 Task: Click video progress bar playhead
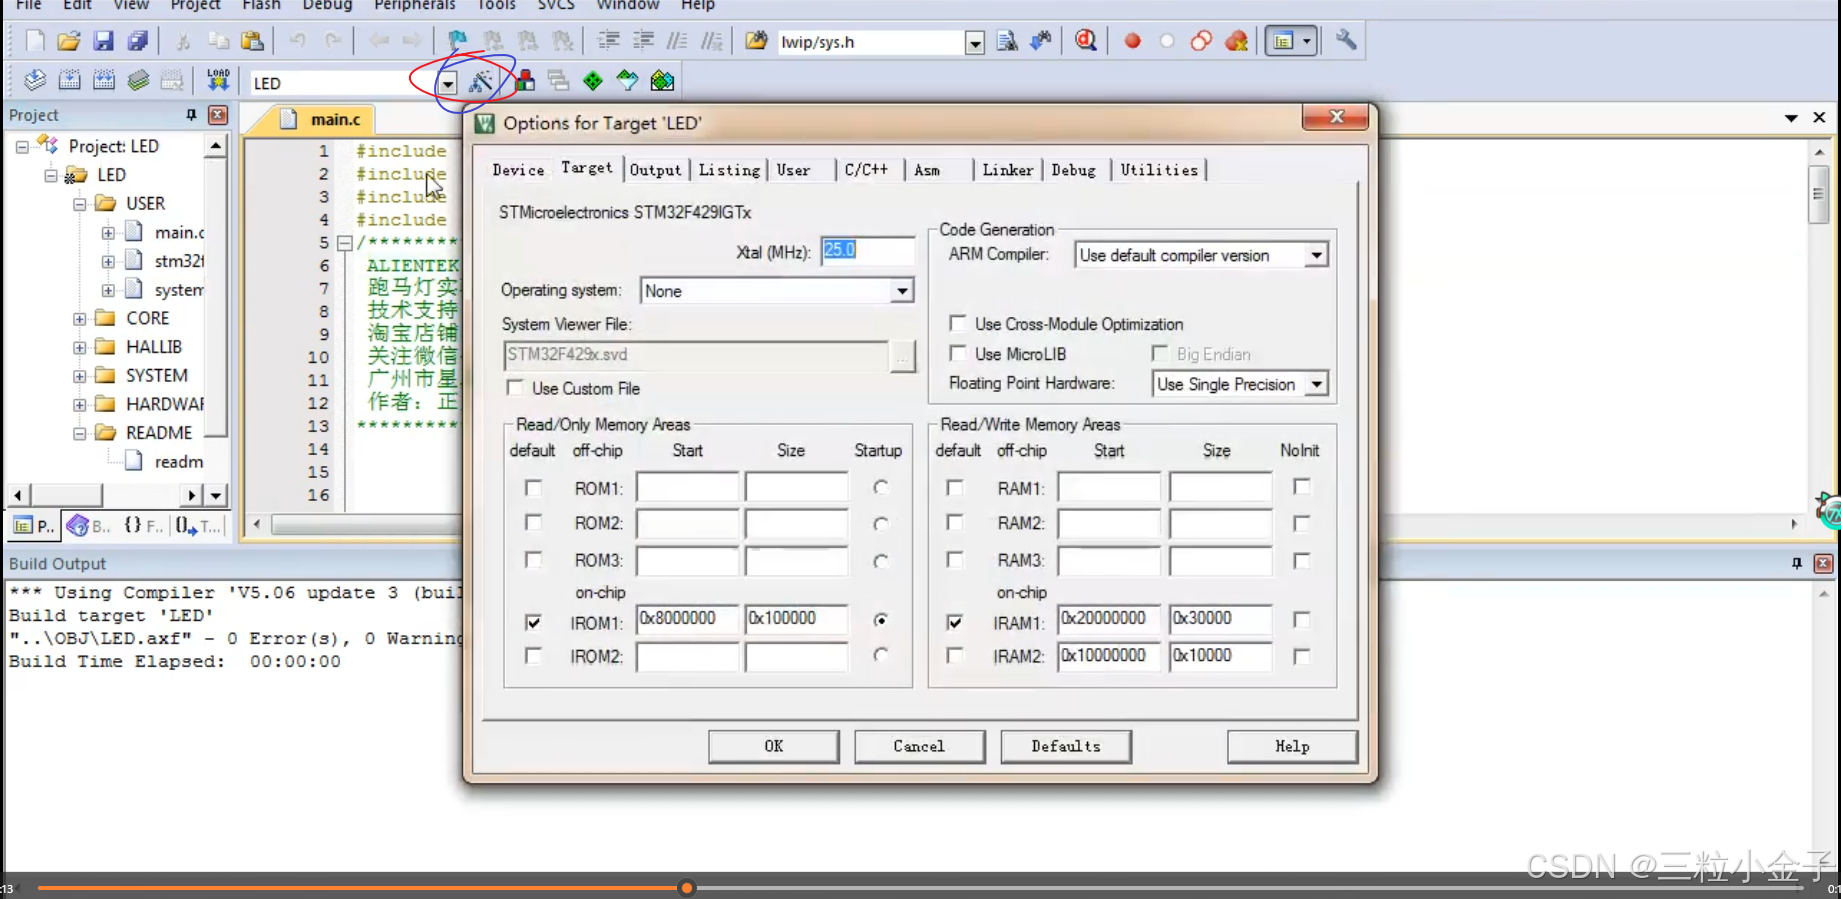pos(686,887)
